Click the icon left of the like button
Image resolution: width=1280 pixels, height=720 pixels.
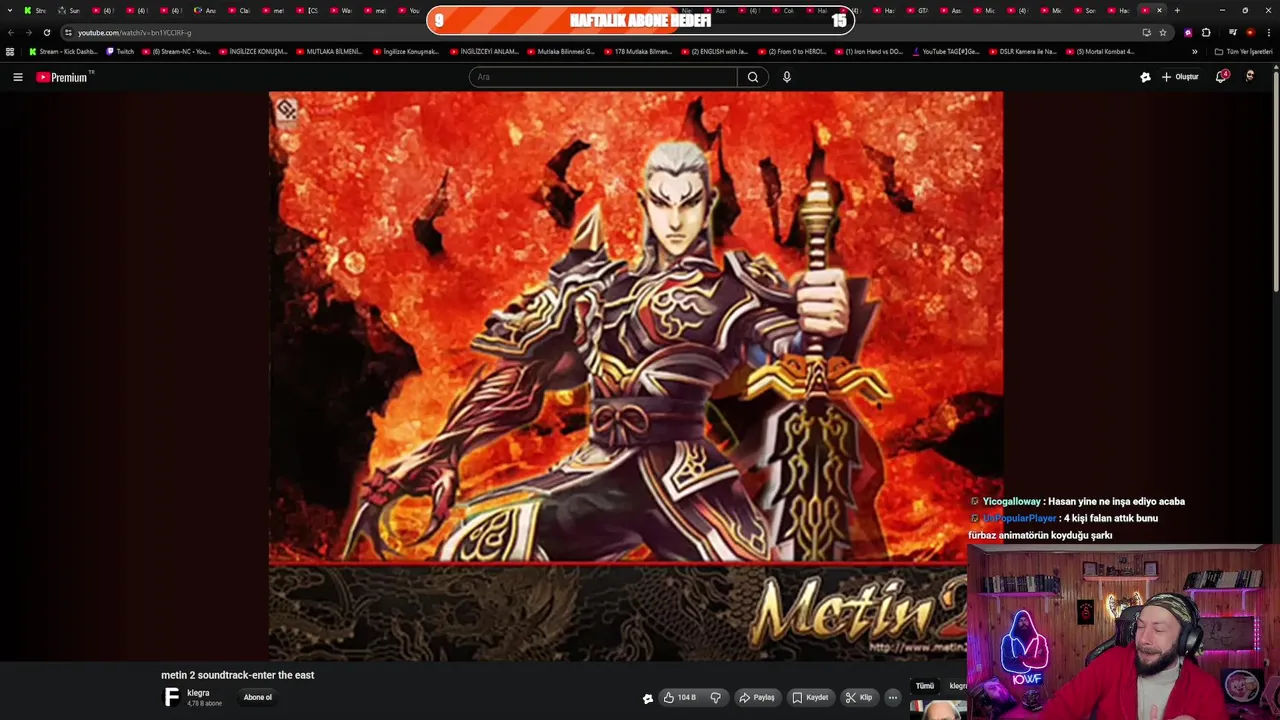[x=647, y=698]
